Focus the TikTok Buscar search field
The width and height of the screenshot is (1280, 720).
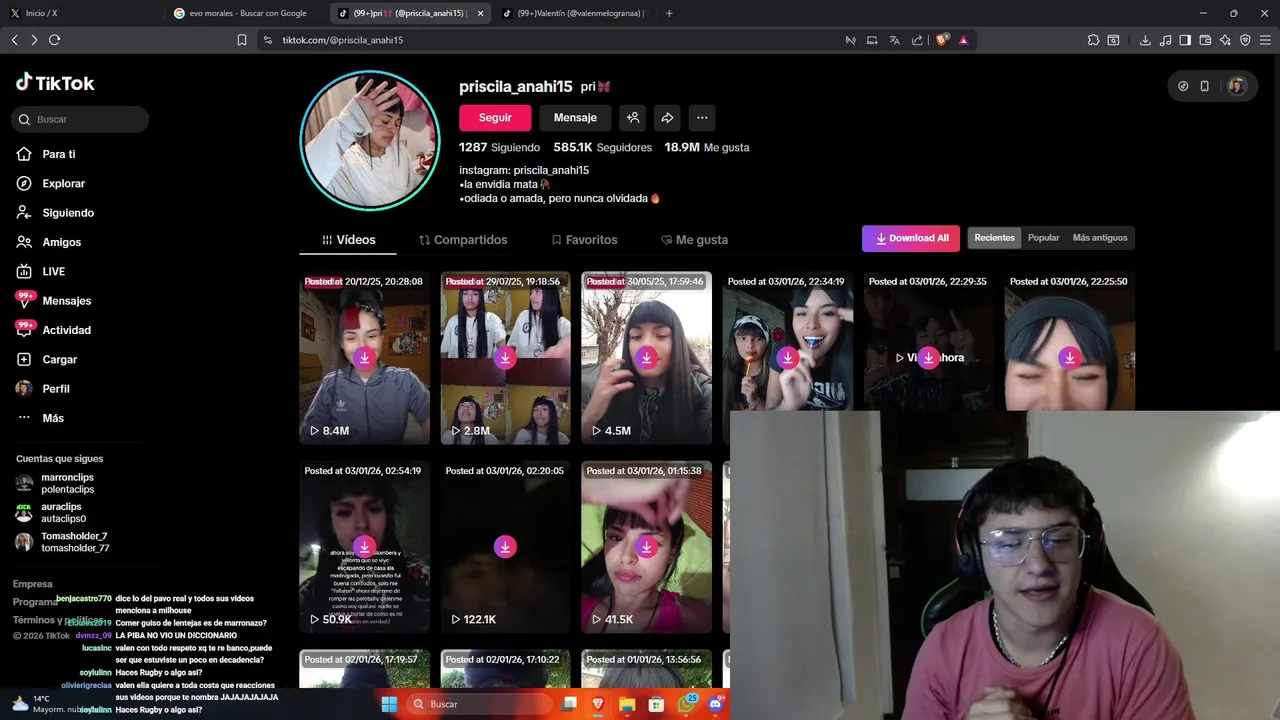[x=80, y=119]
